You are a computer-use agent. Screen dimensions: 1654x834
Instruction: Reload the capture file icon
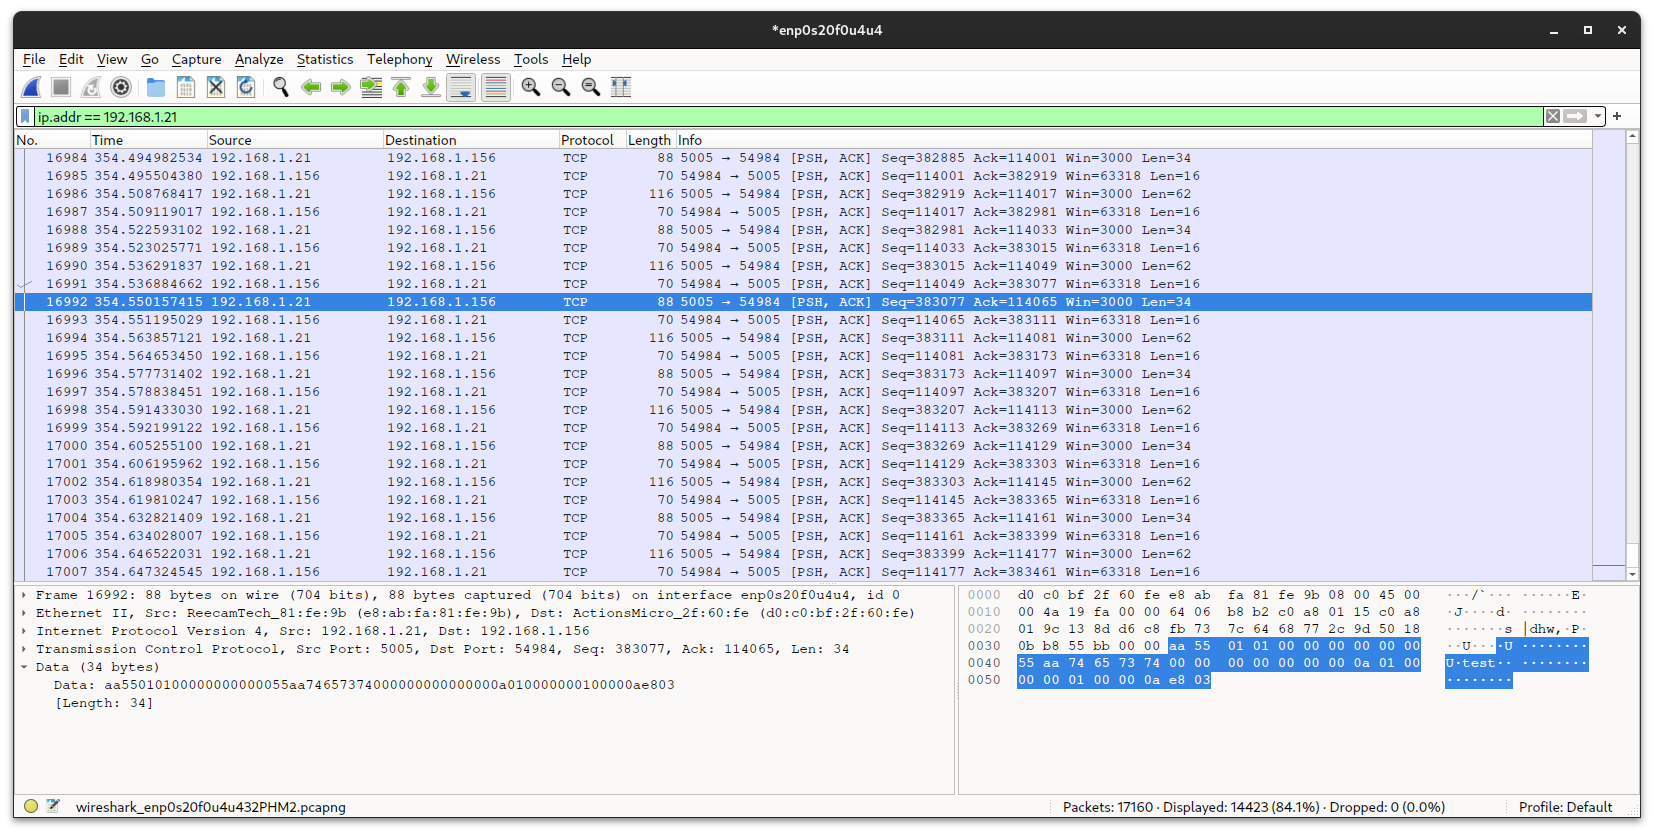246,88
